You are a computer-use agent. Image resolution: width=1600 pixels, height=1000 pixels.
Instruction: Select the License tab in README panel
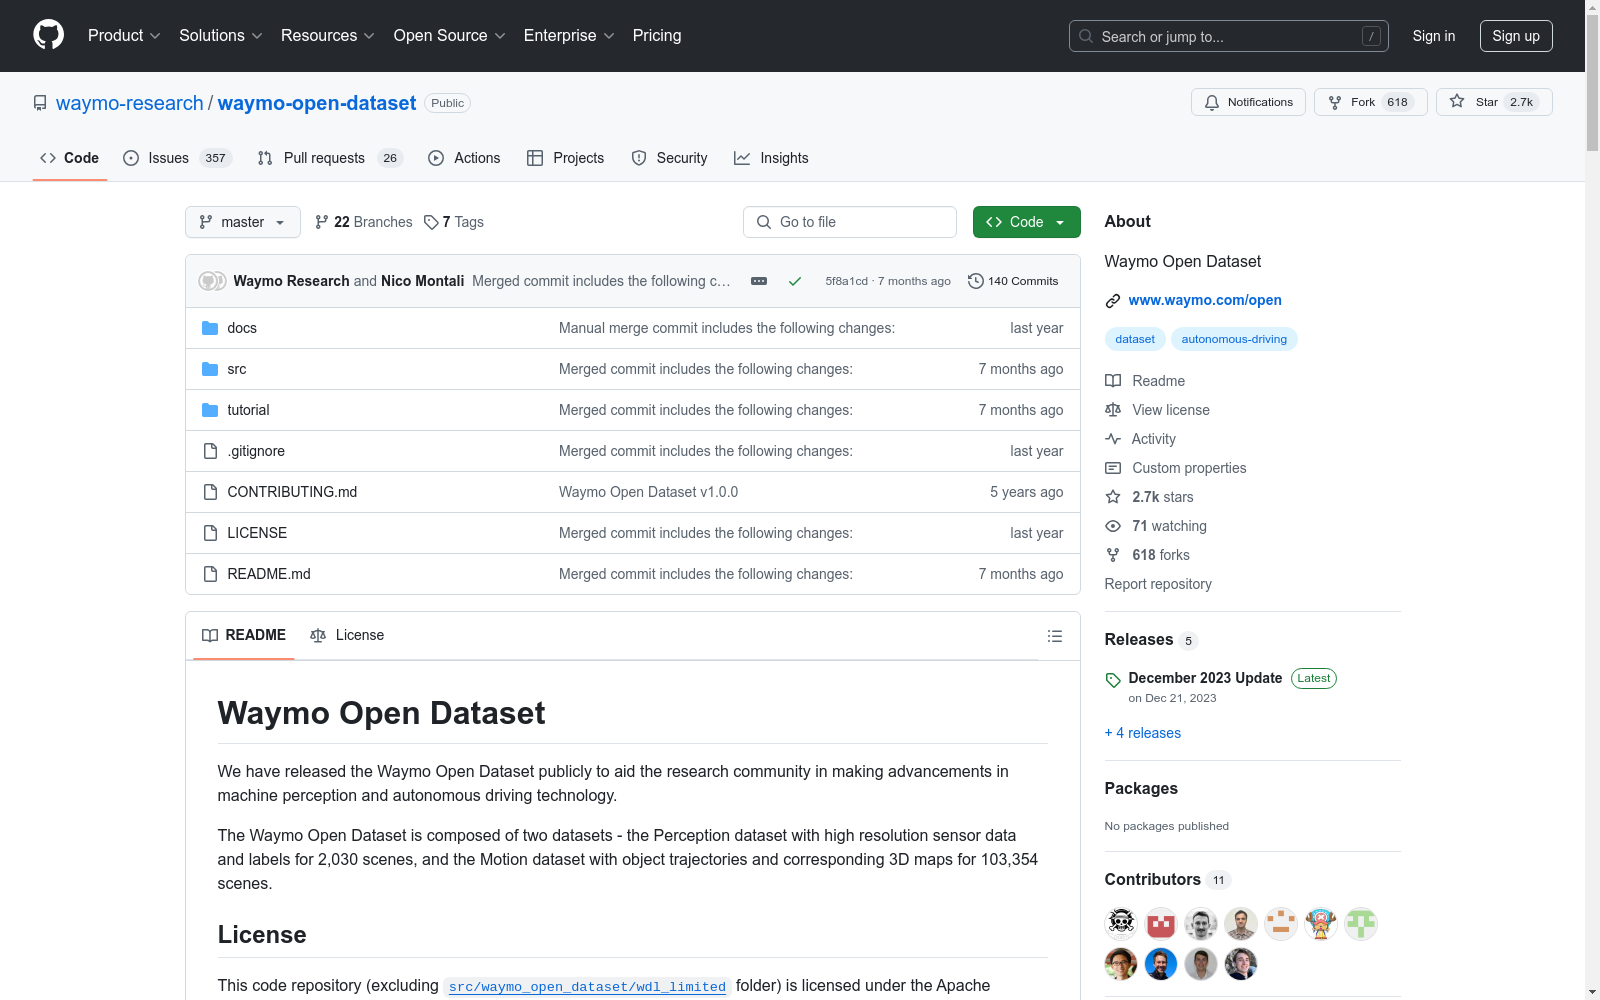347,635
